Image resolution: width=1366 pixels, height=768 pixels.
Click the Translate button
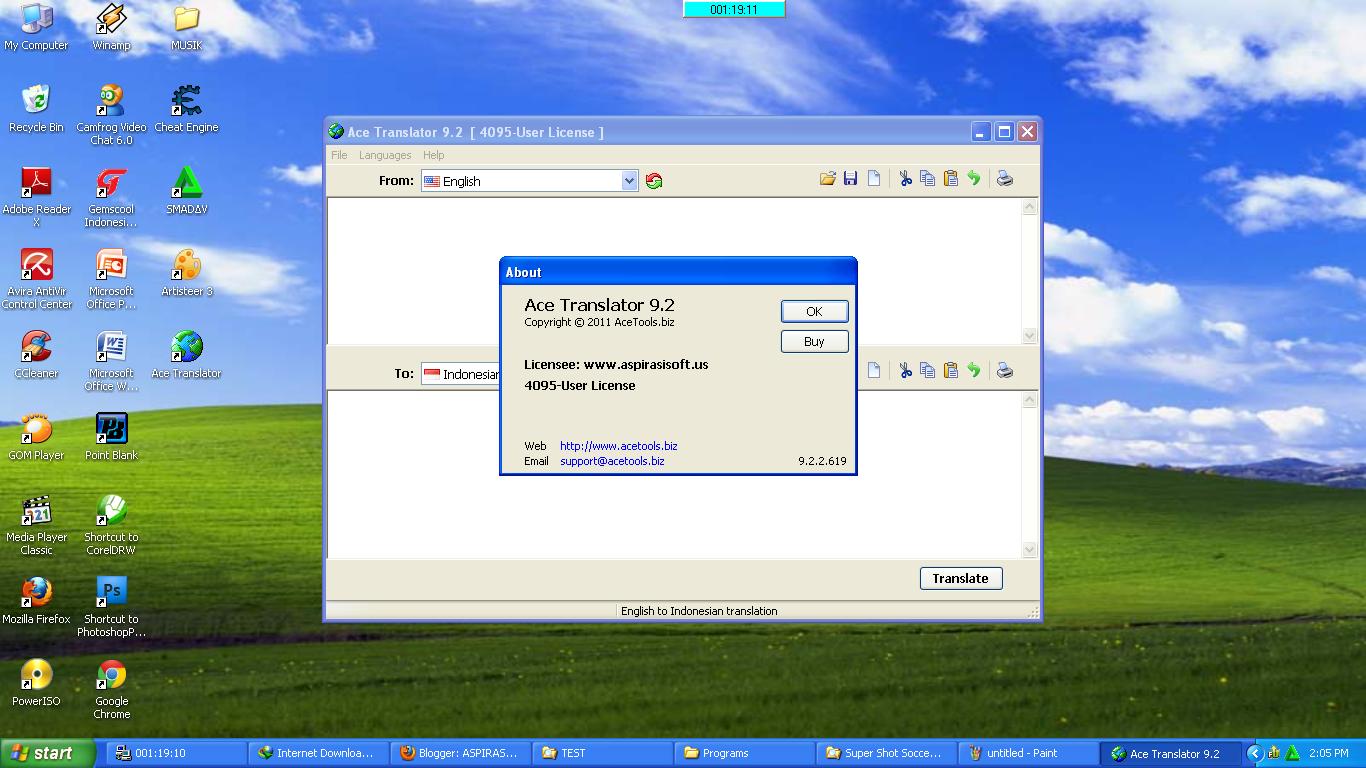click(x=961, y=578)
